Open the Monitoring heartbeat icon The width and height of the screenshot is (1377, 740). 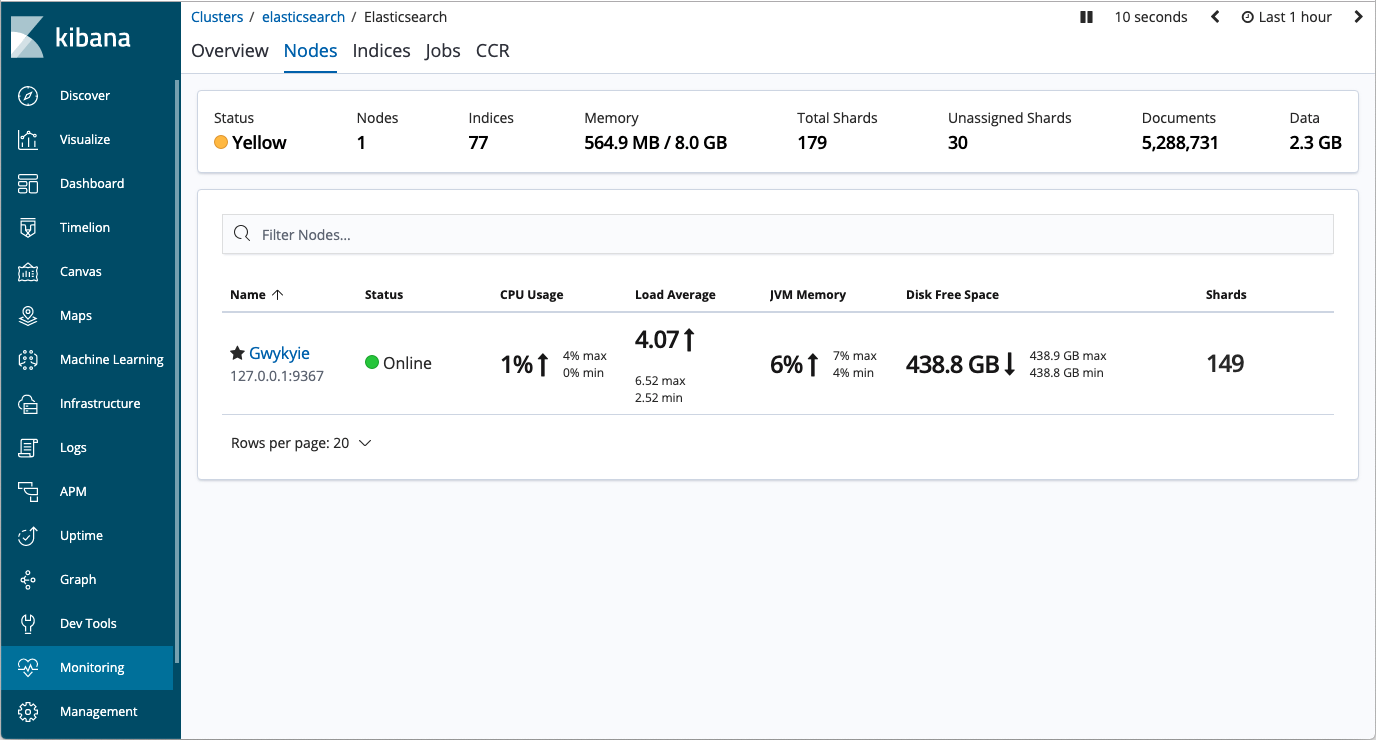(28, 668)
